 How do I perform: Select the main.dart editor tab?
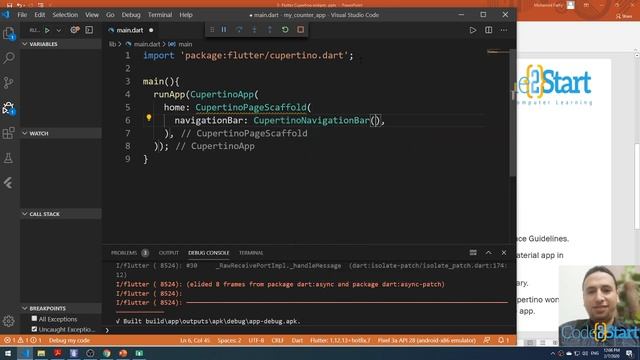[130, 30]
